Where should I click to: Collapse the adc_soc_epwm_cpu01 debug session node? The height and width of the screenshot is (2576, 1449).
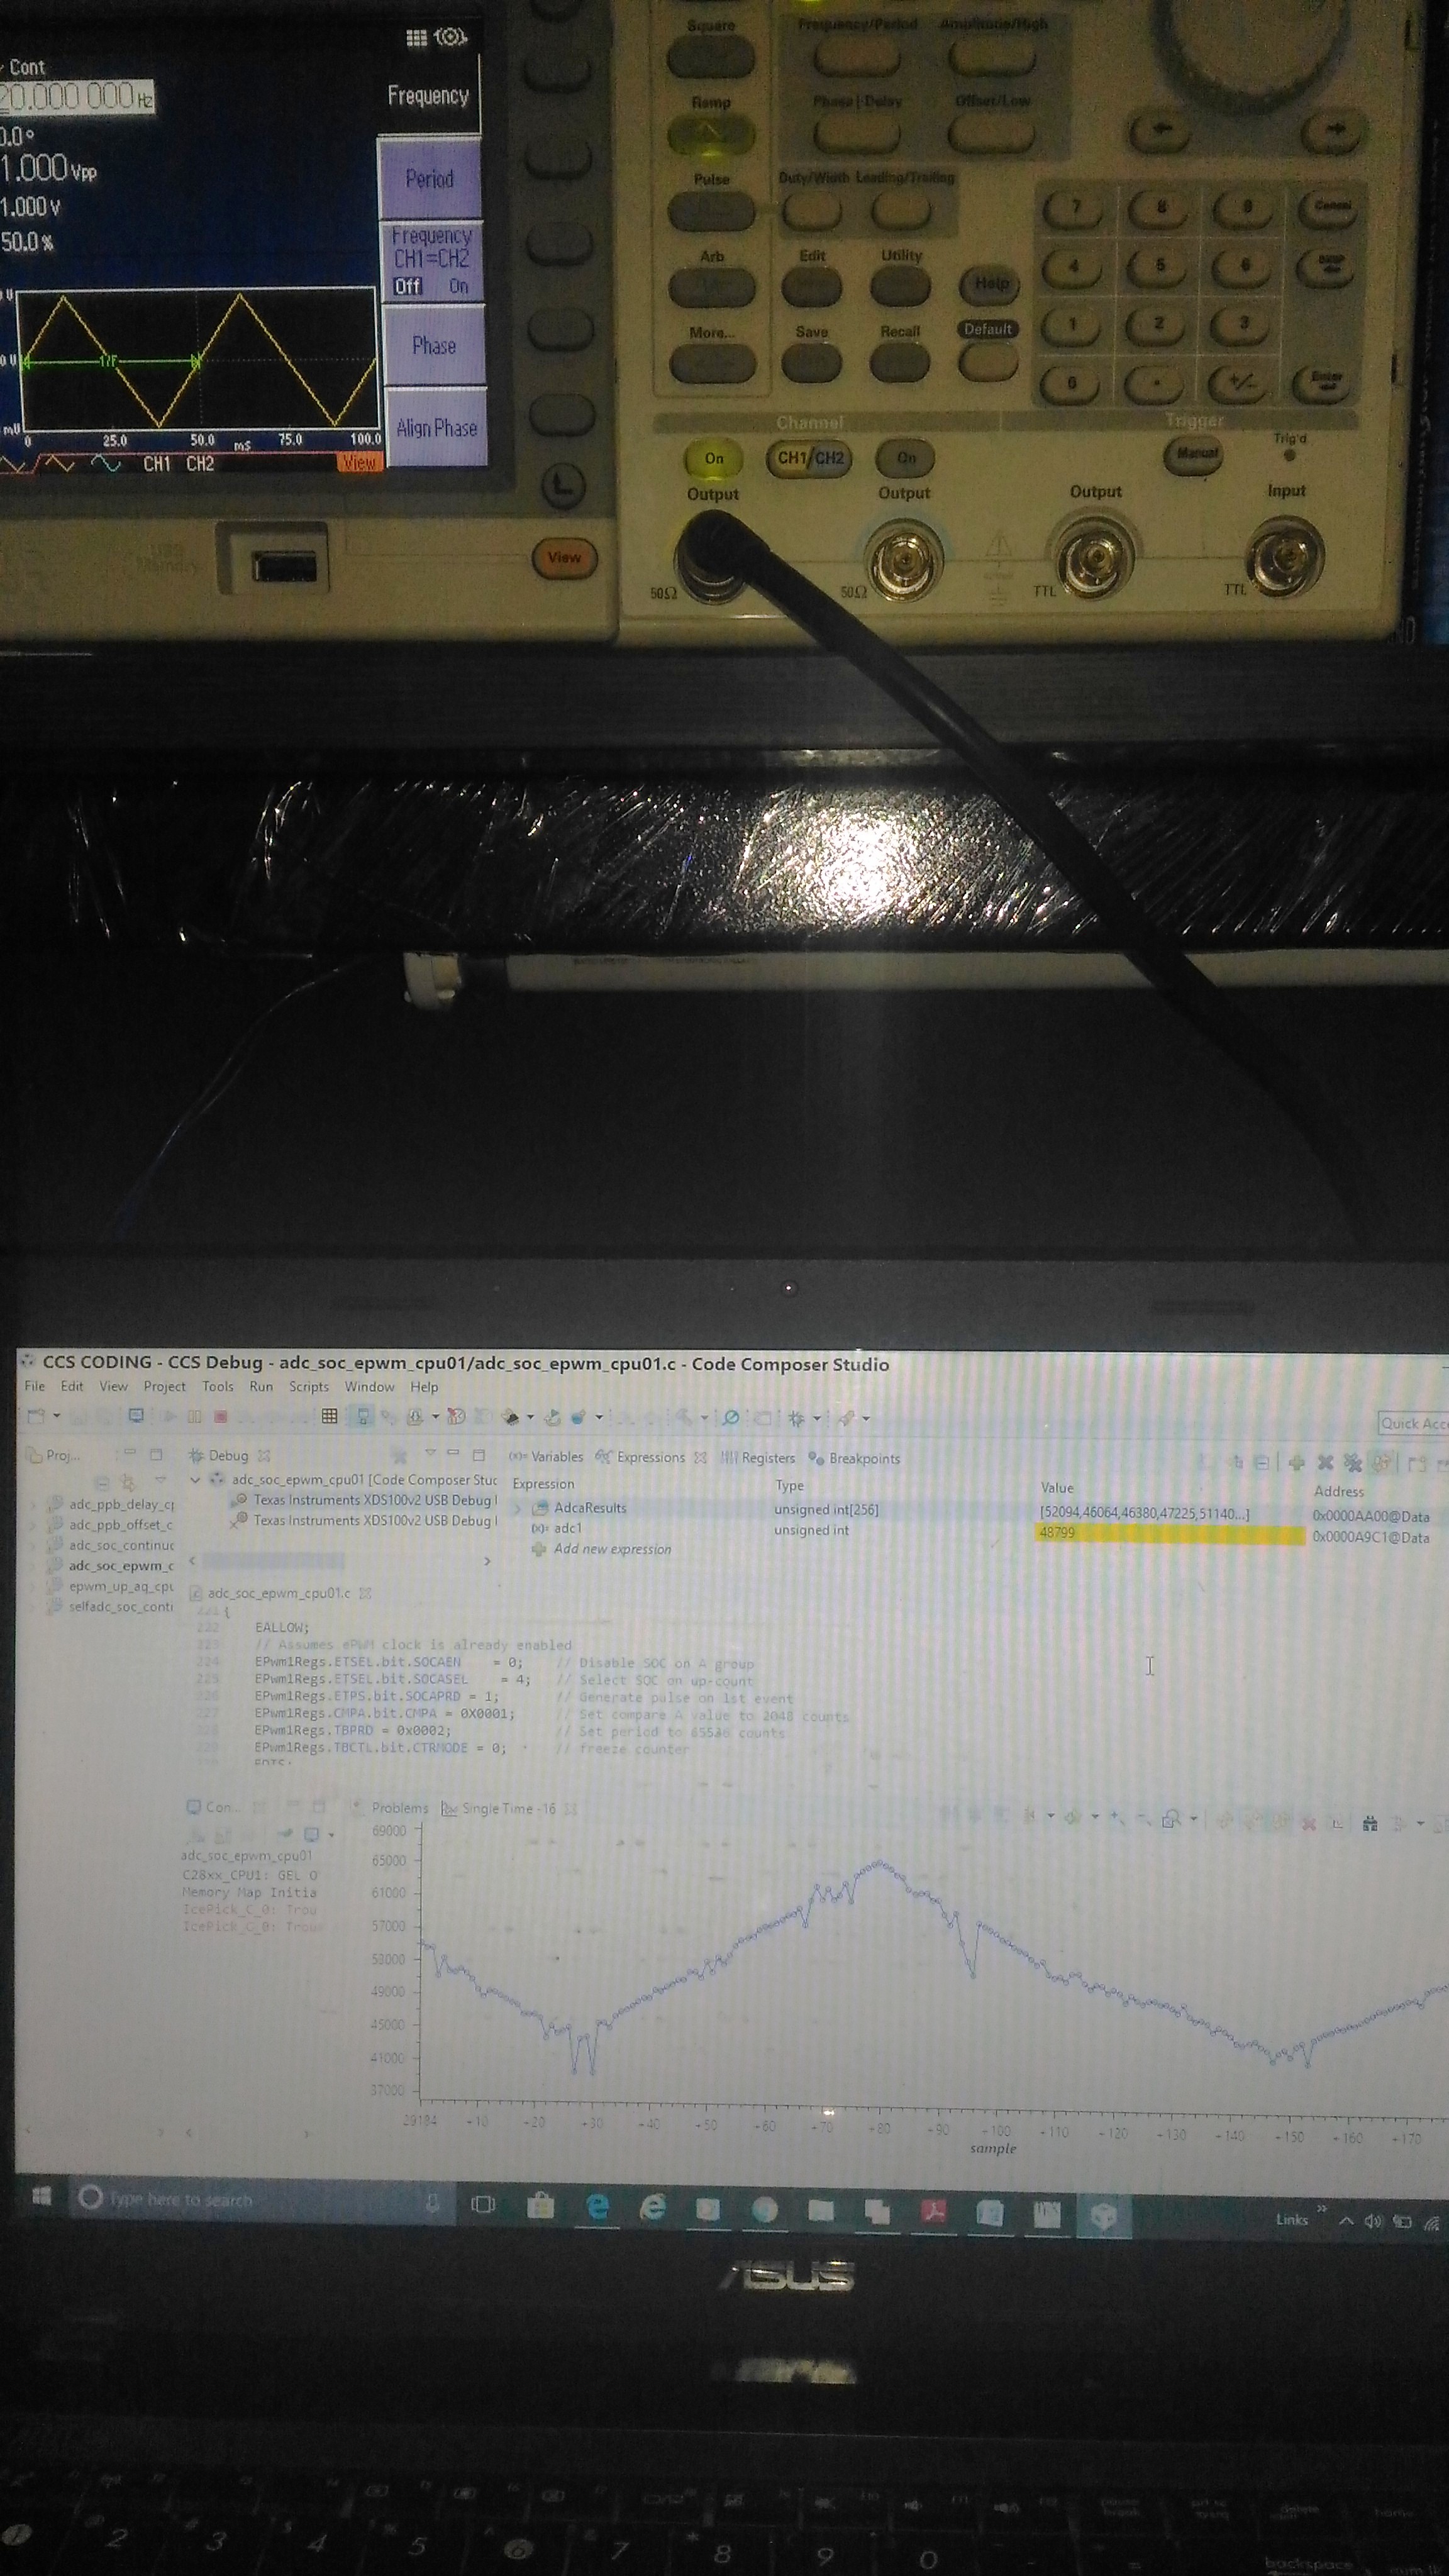(196, 1479)
